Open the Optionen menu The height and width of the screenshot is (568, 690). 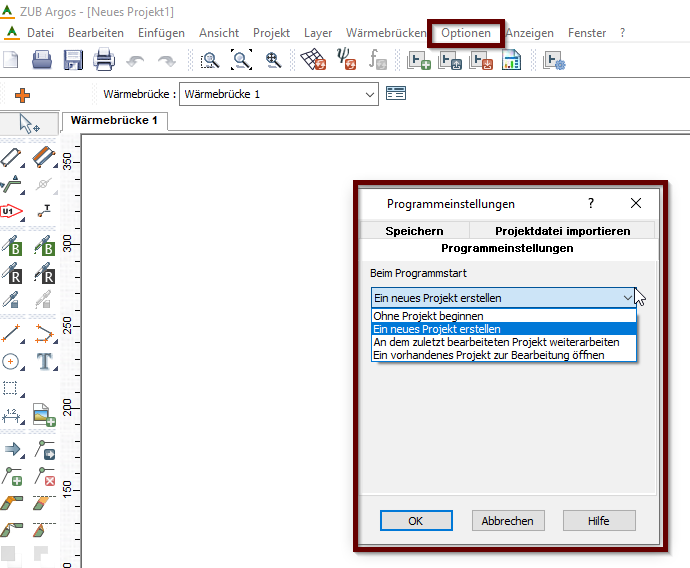(466, 33)
